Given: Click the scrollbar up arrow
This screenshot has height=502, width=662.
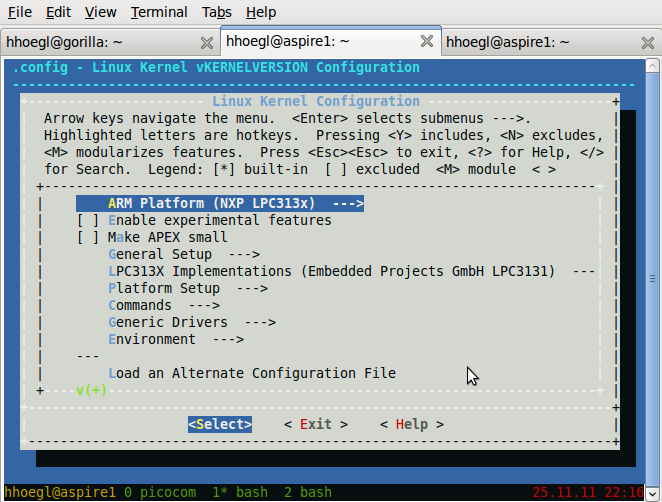Looking at the screenshot, I should tap(652, 66).
